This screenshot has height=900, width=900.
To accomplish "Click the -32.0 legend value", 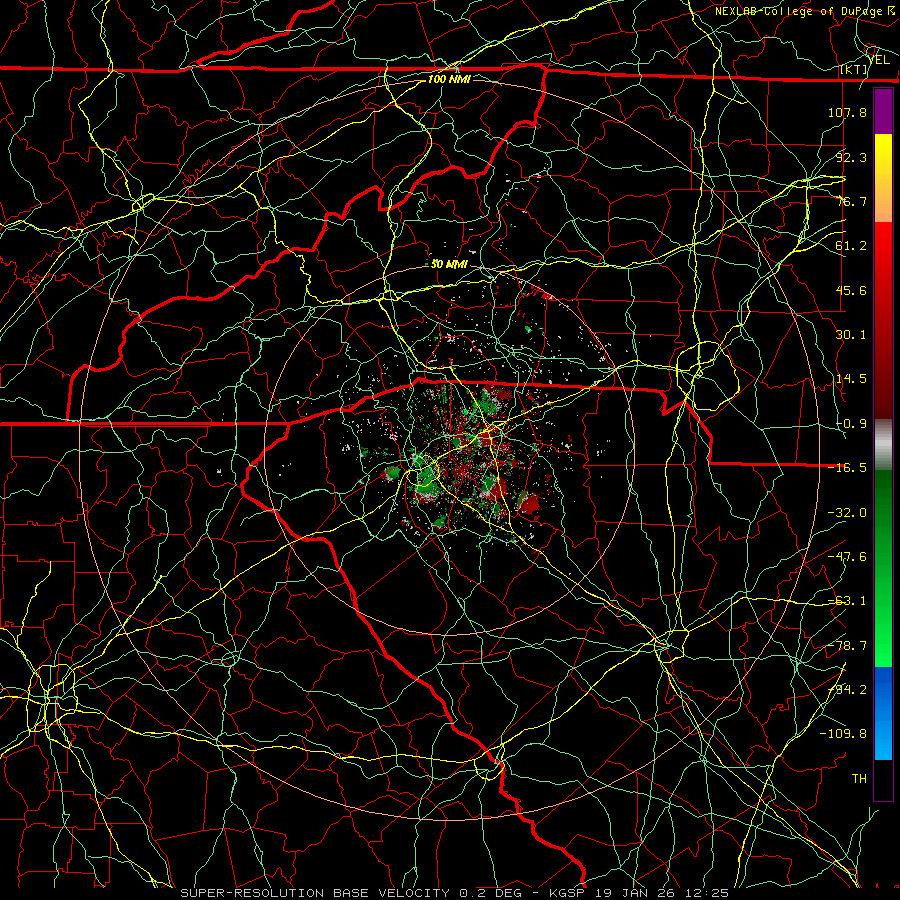I will click(x=847, y=513).
